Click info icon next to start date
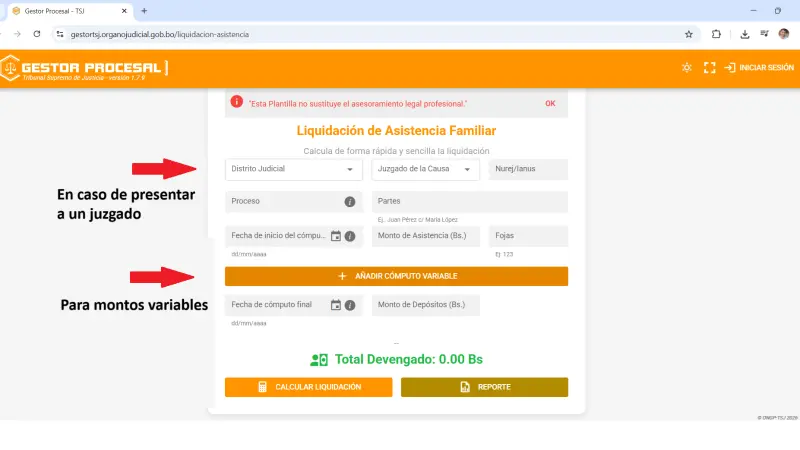The image size is (800, 450). pos(350,237)
